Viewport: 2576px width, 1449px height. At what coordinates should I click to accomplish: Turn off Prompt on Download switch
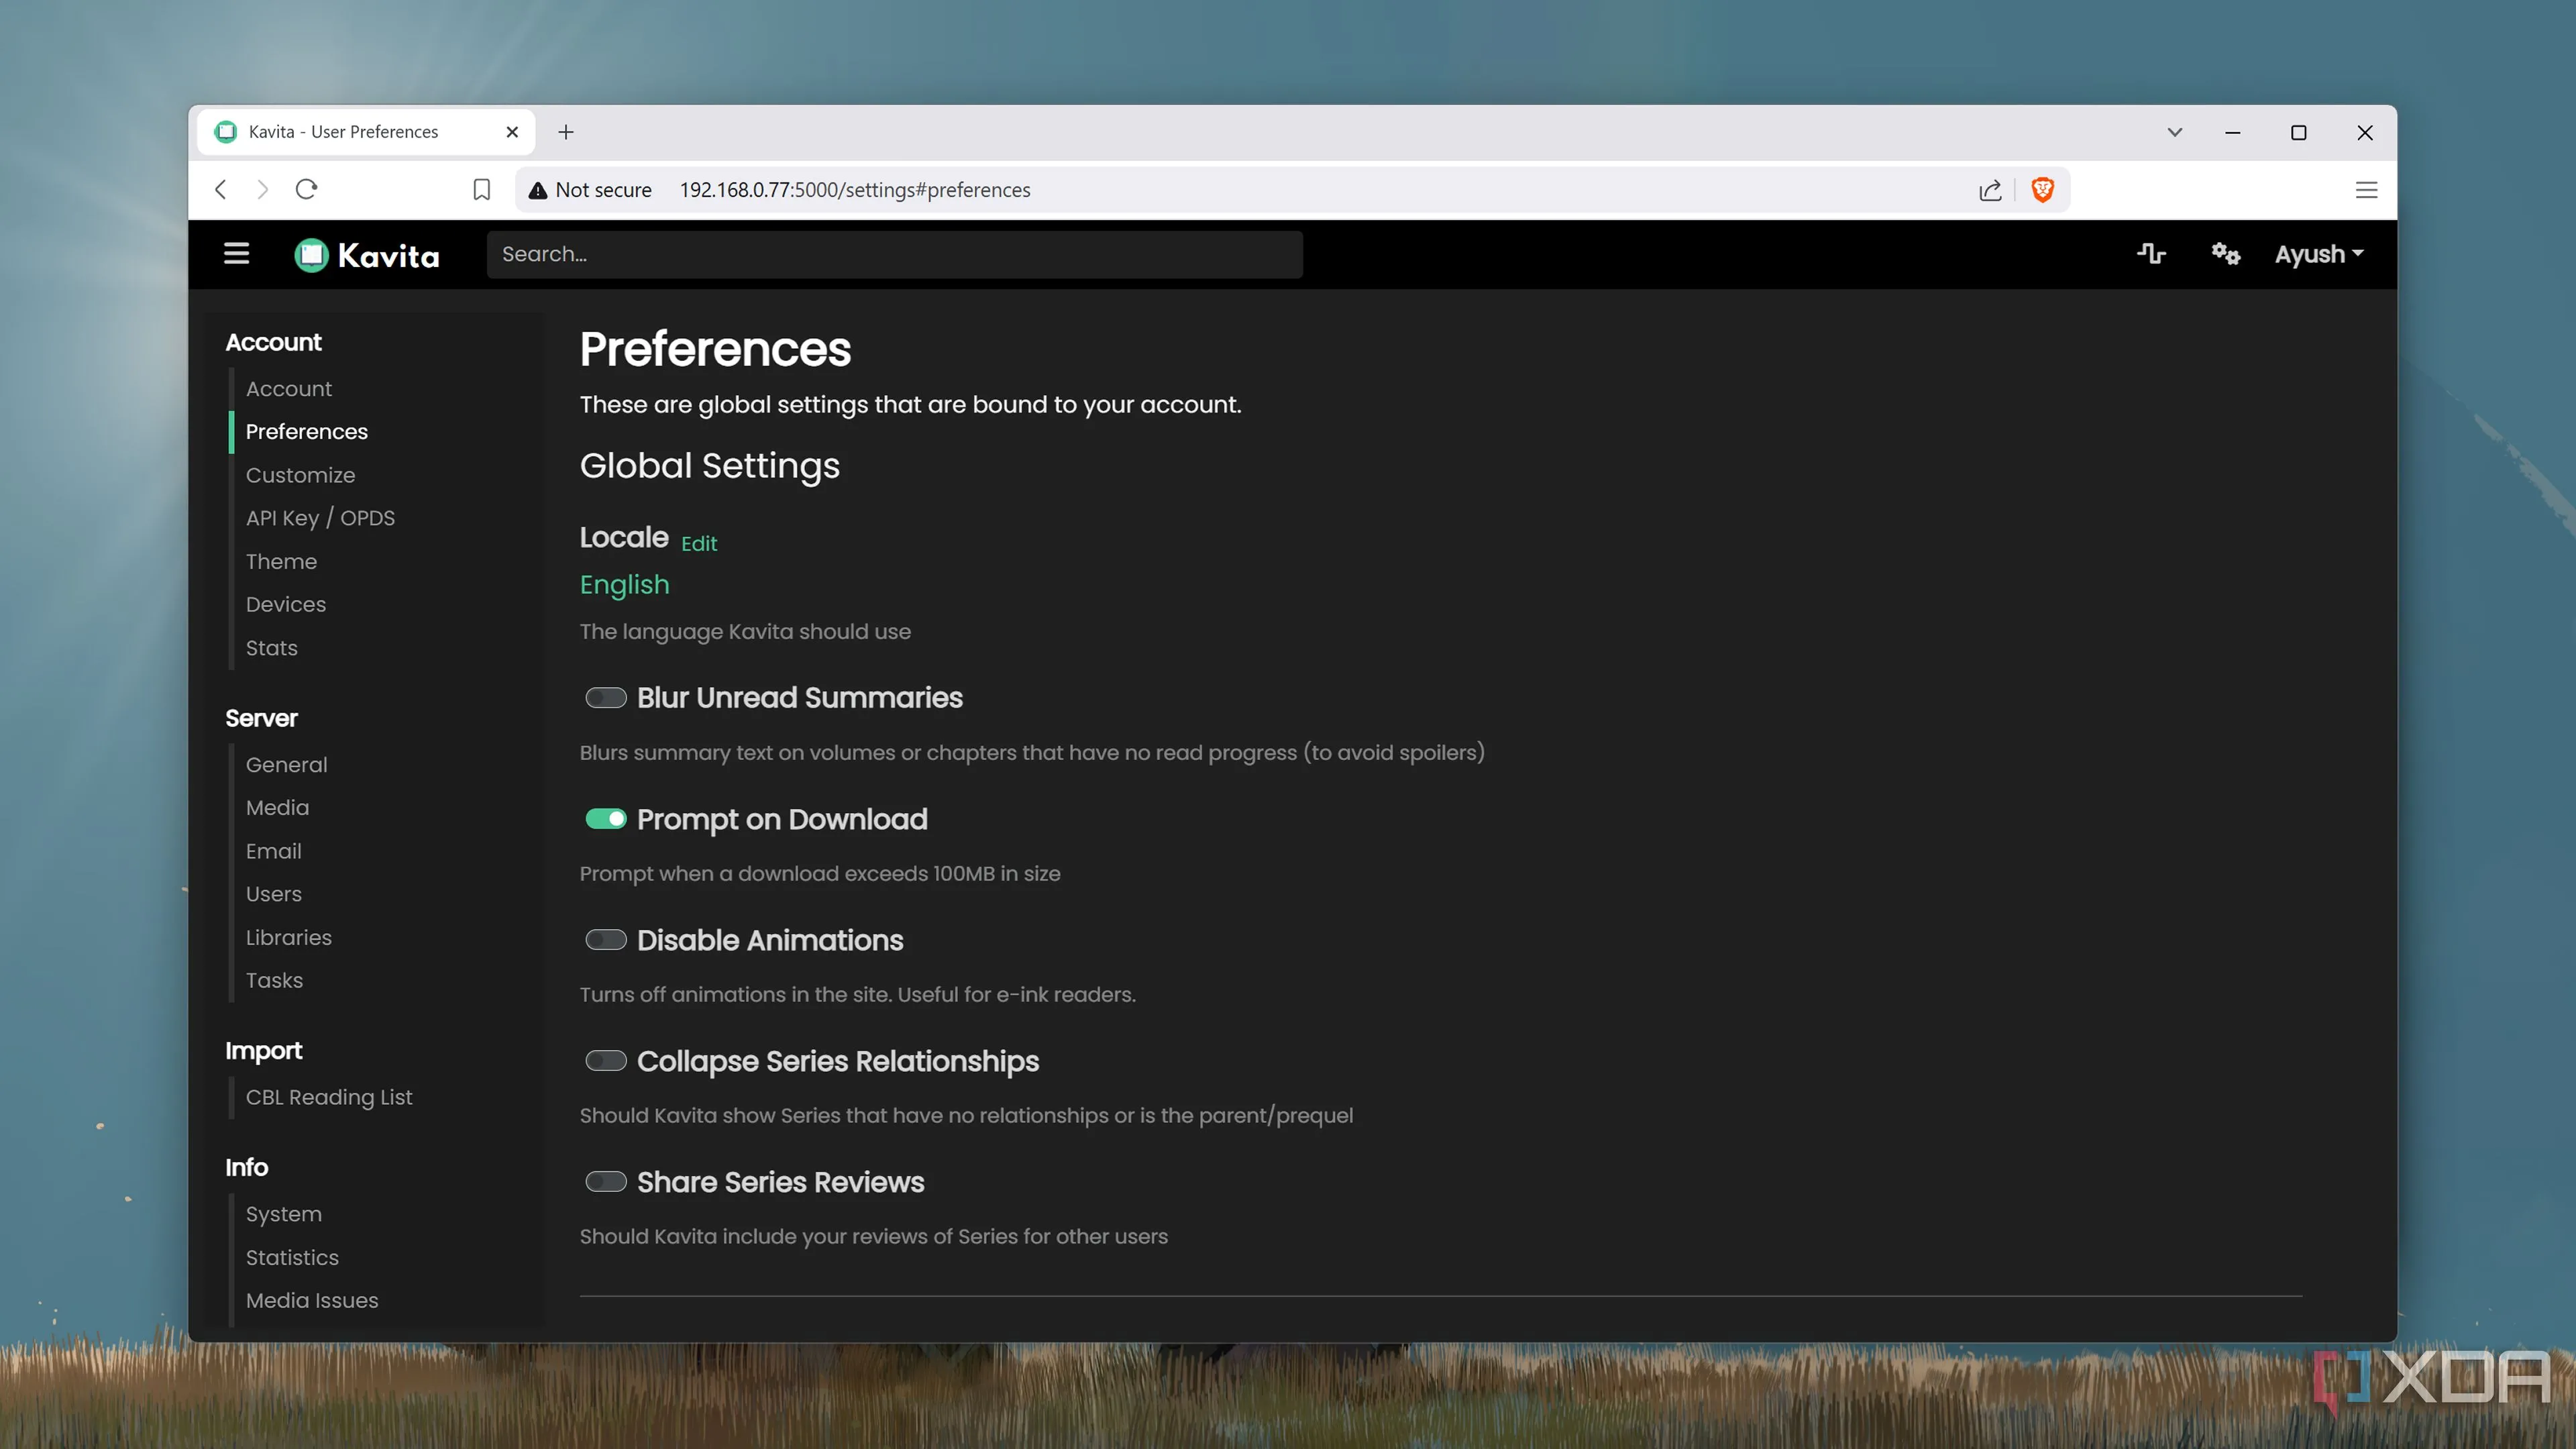[x=606, y=819]
